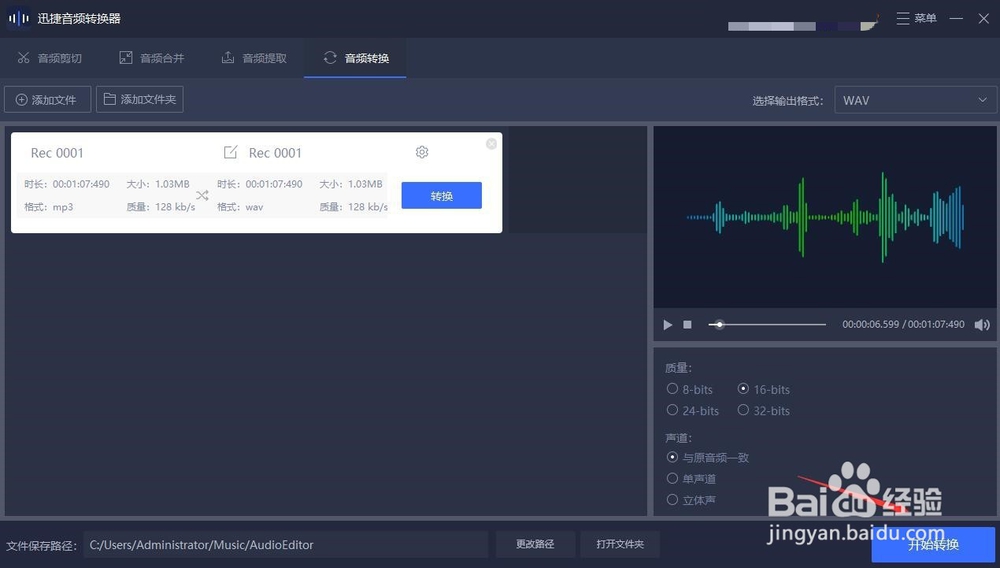Select the 8-bits quality option
Image resolution: width=1000 pixels, height=568 pixels.
tap(689, 389)
